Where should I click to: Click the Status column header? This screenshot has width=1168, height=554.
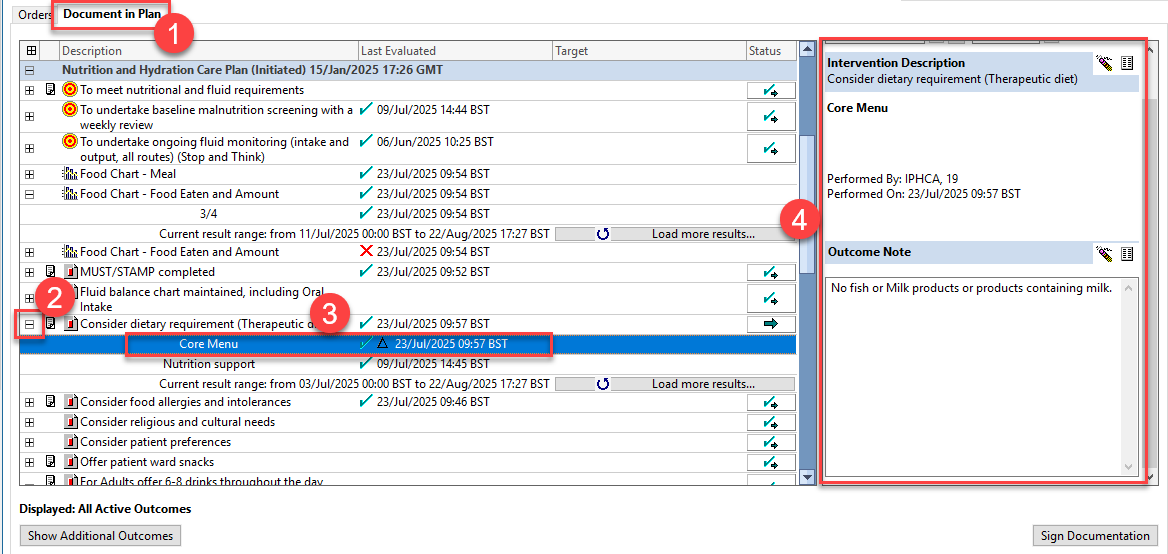(771, 51)
